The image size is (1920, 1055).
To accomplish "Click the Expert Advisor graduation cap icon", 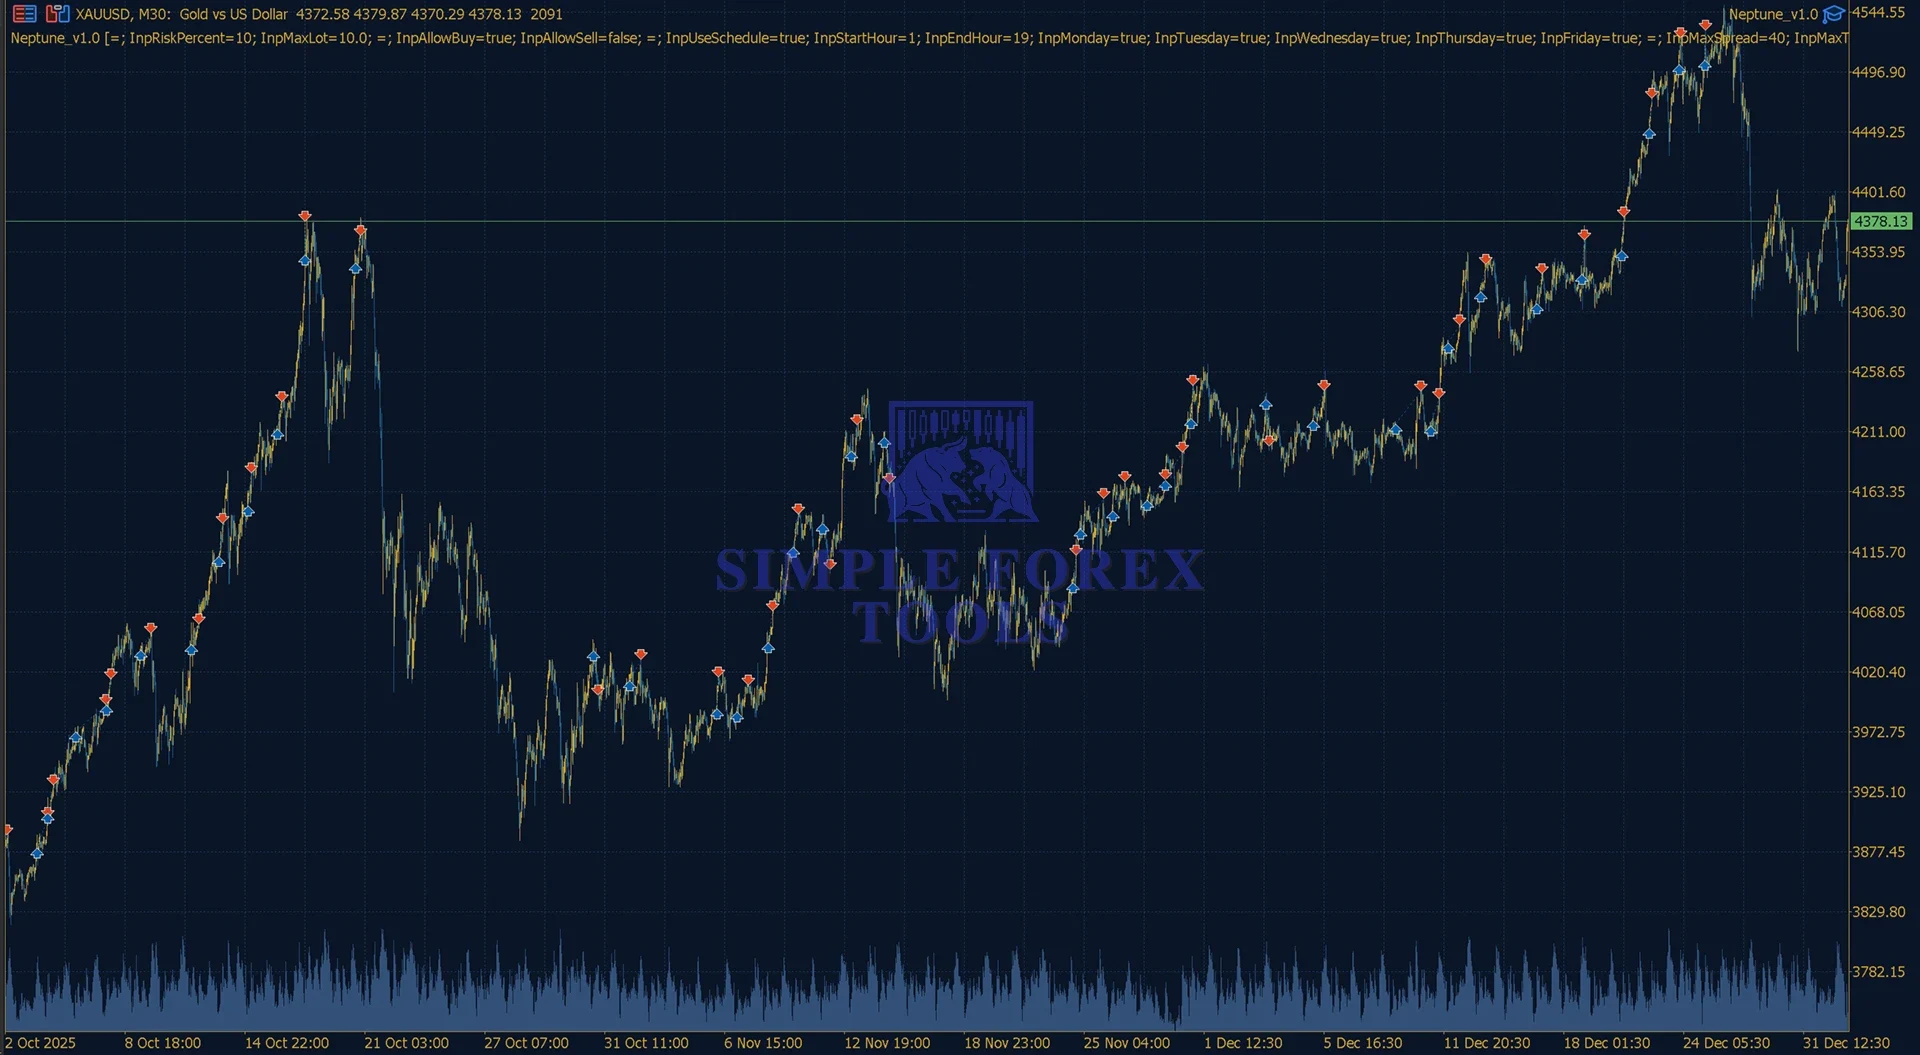I will tap(1834, 14).
